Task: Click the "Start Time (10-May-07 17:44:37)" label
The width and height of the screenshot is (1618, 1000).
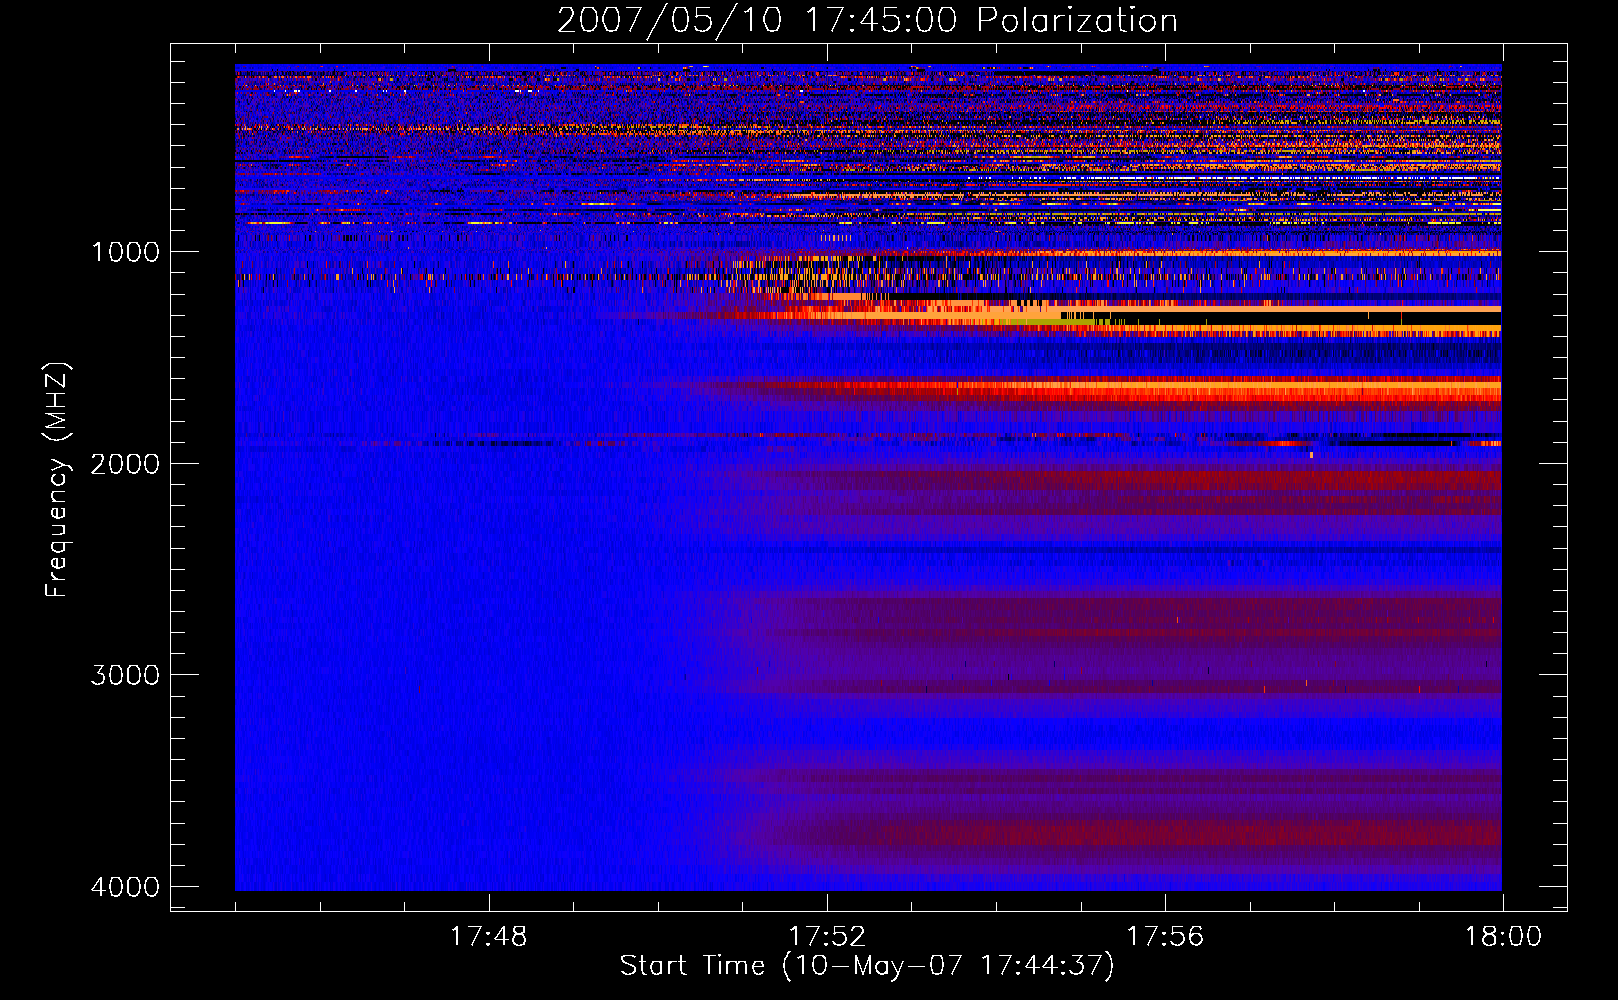Action: tap(867, 966)
